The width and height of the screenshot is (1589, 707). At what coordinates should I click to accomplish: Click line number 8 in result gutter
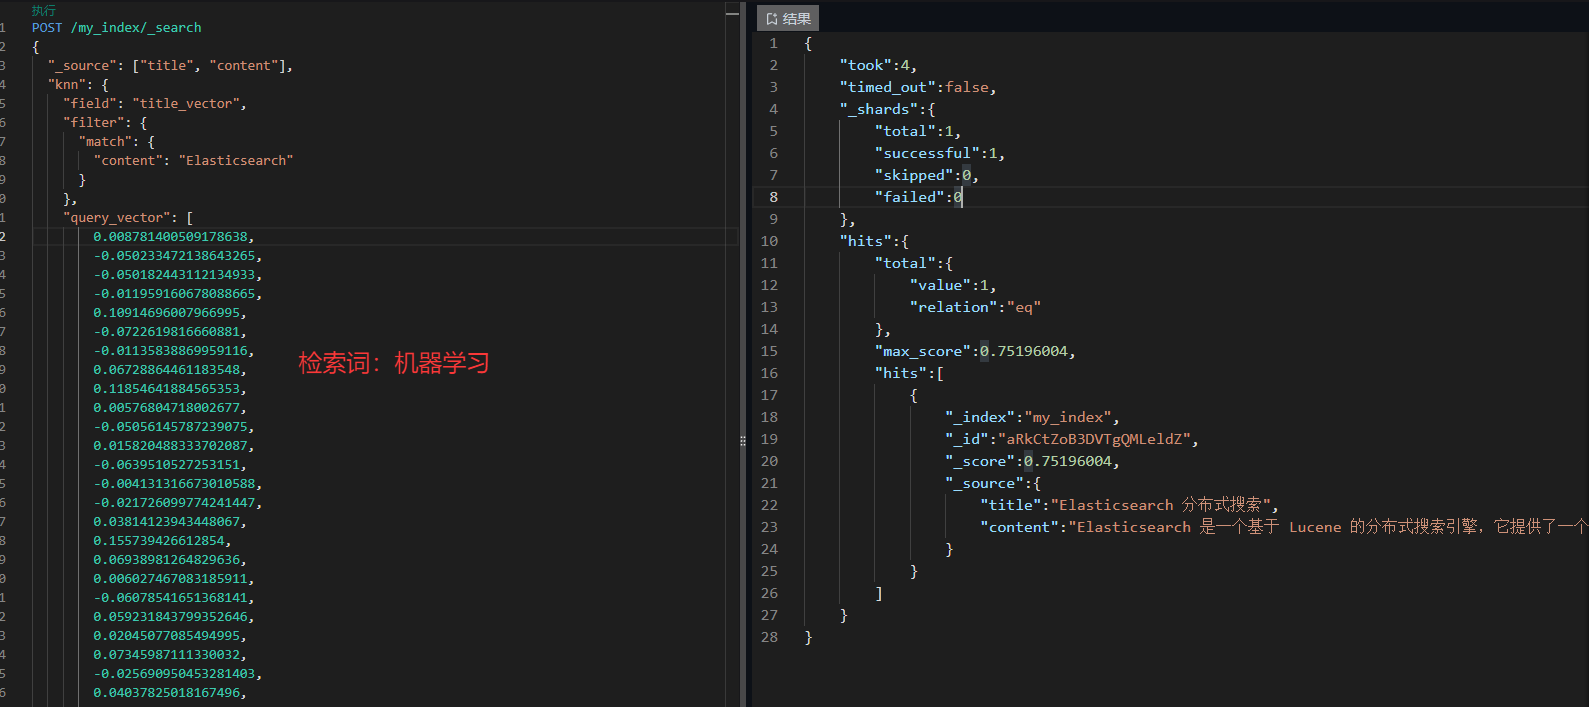point(773,197)
